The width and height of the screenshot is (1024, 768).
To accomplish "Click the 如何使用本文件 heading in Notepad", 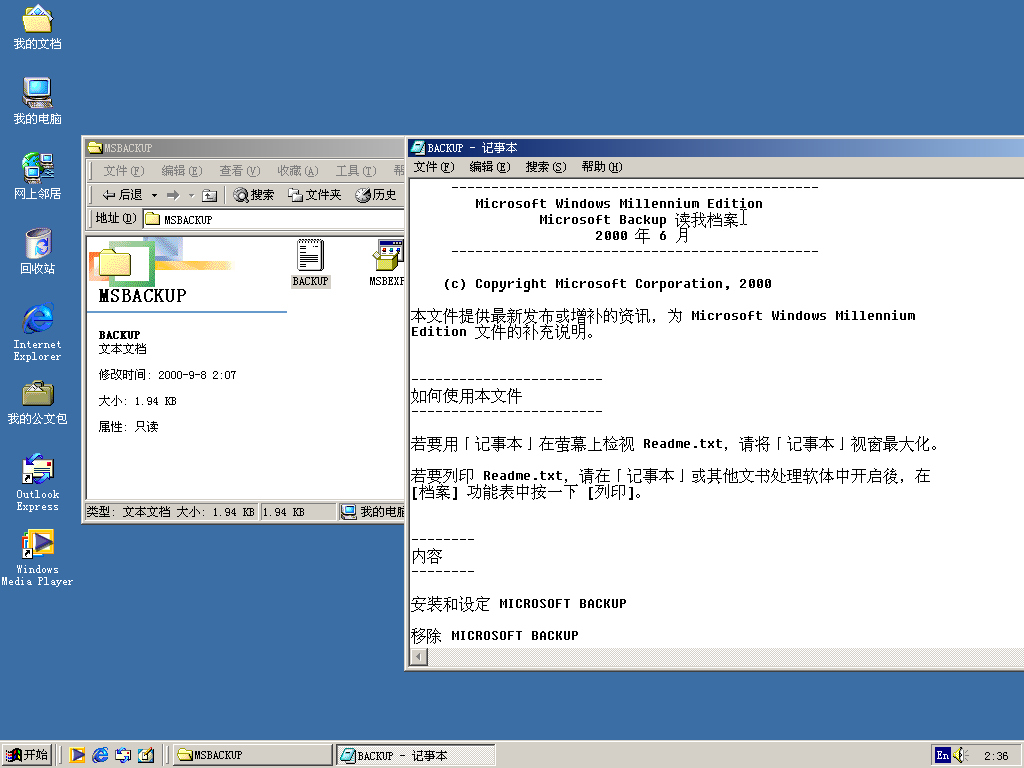I will tap(466, 396).
